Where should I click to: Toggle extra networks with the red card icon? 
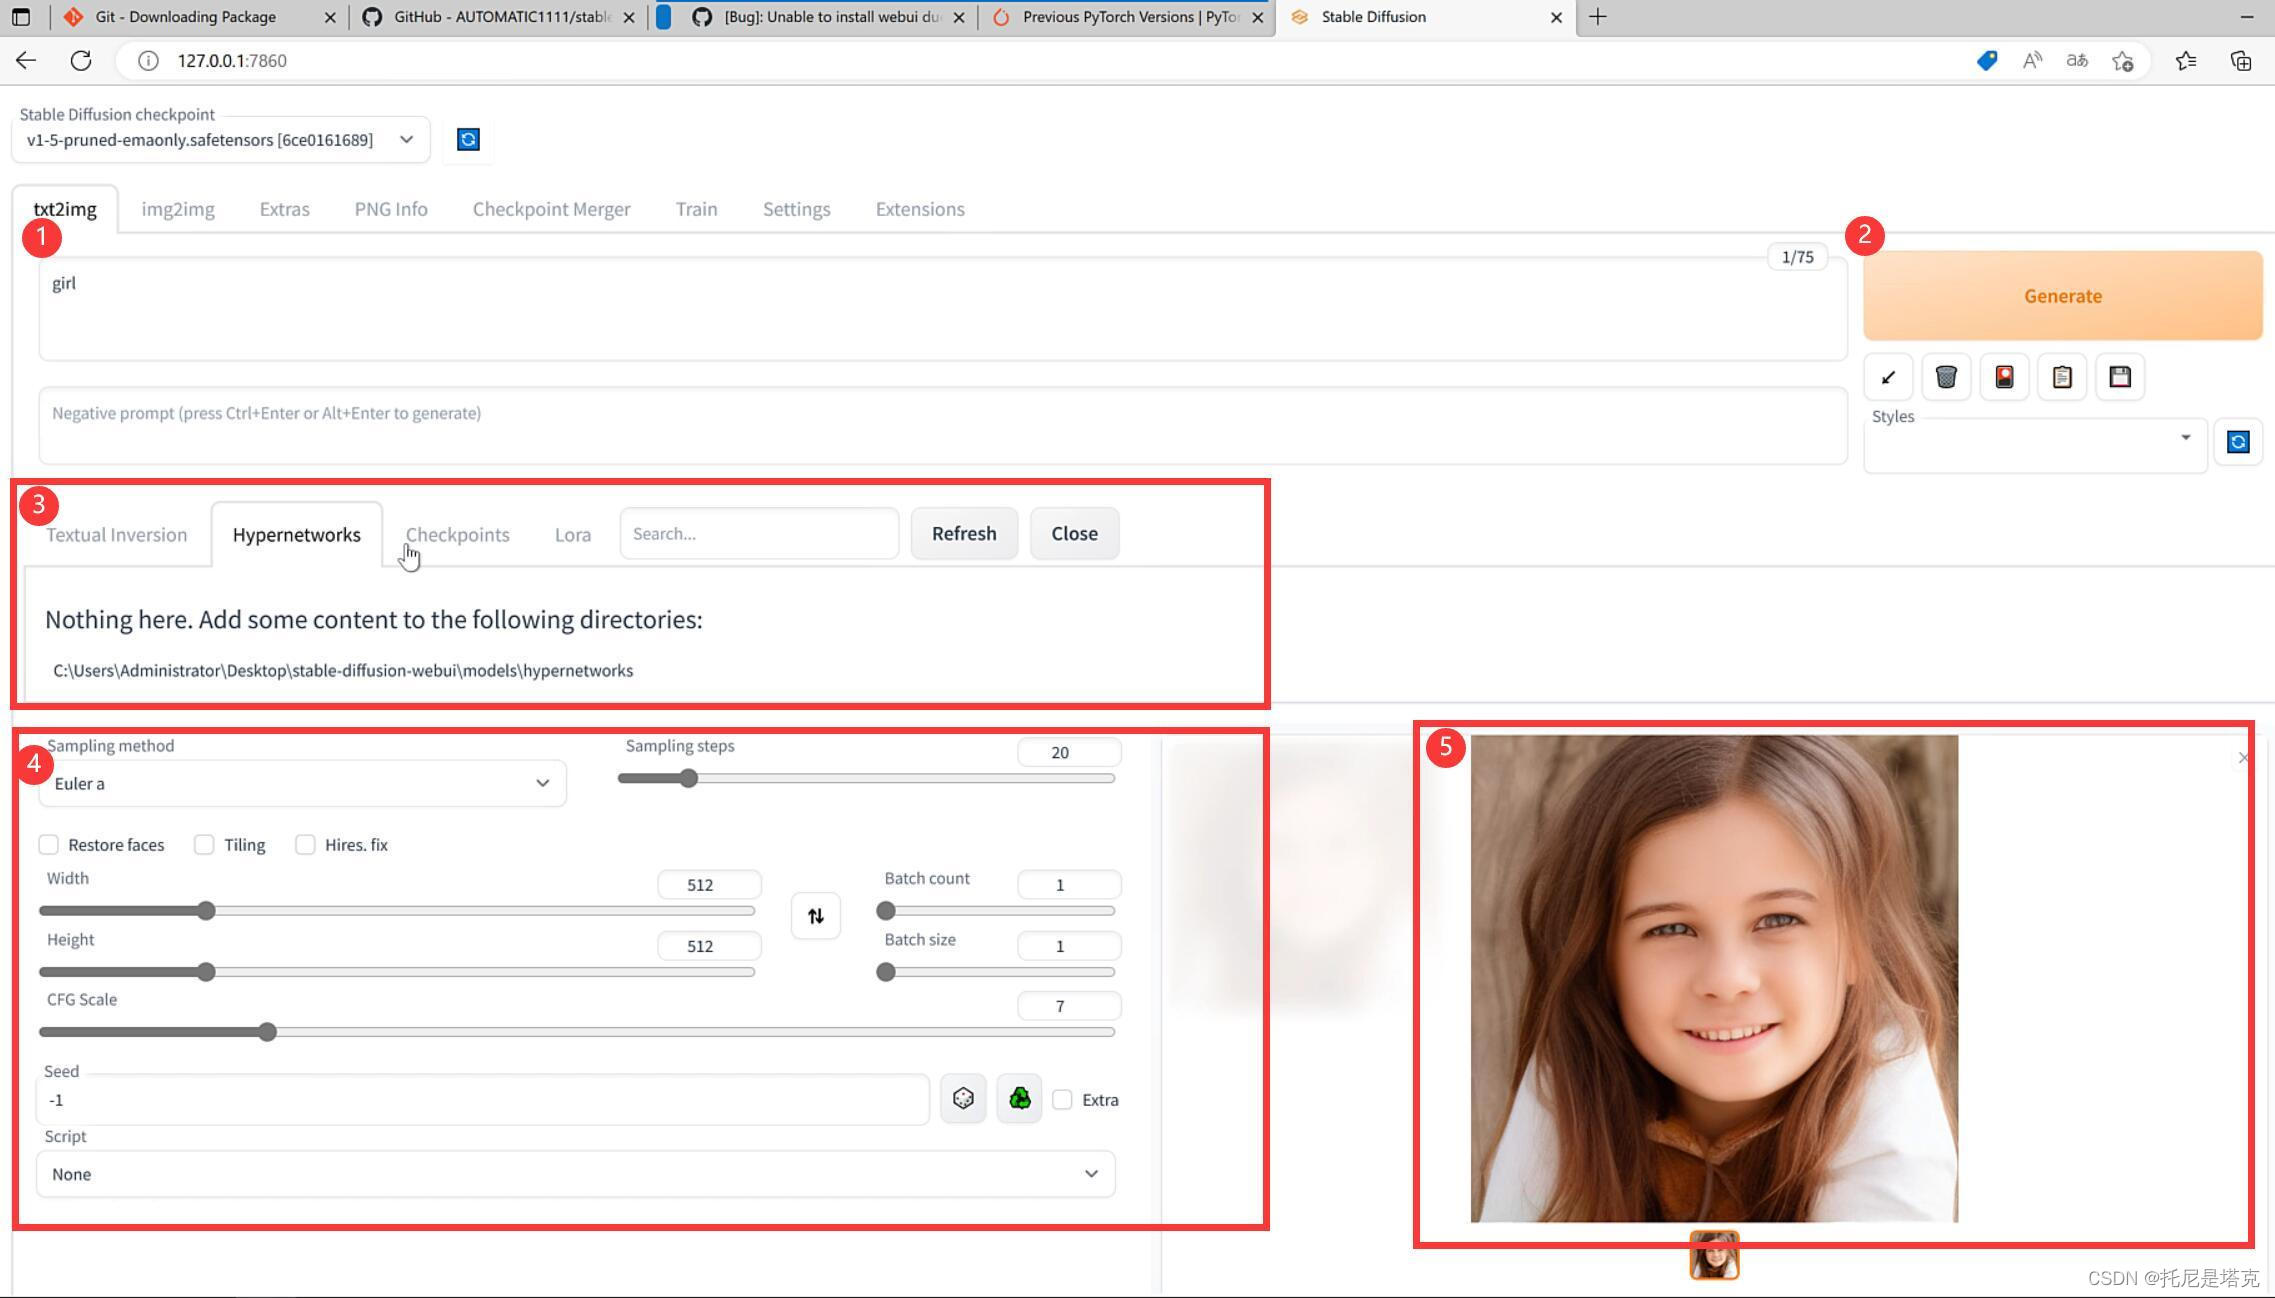click(2004, 377)
